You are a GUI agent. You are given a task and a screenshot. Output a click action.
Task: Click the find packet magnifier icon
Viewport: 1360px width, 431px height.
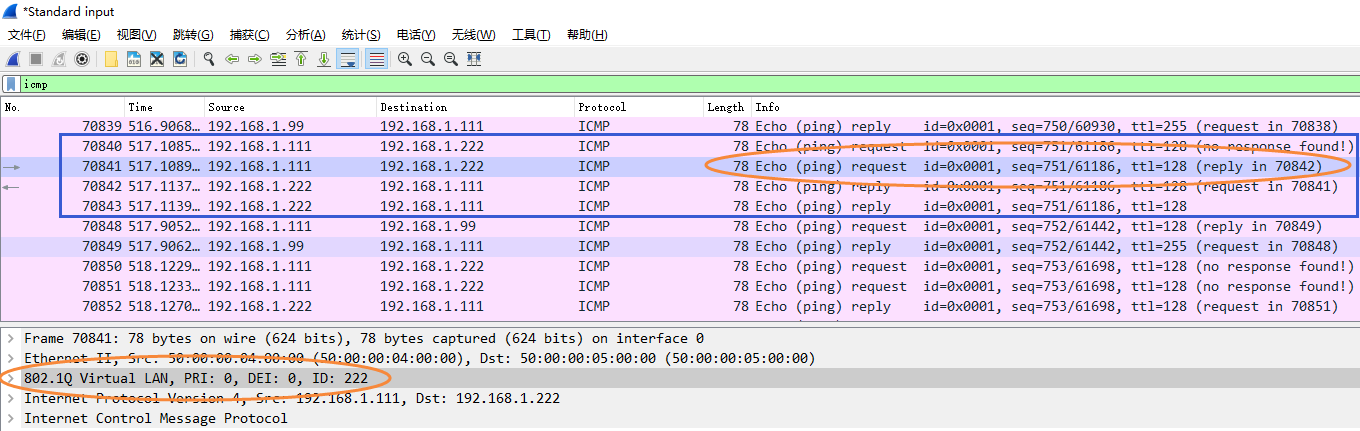(209, 59)
